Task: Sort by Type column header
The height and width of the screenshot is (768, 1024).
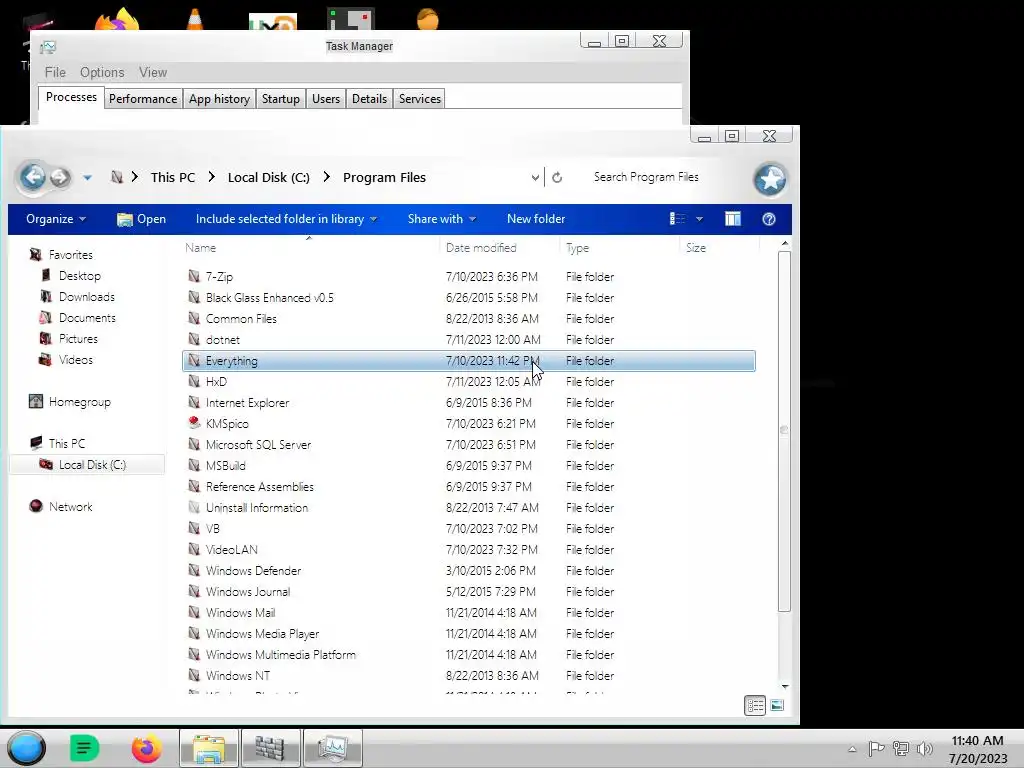Action: [577, 248]
